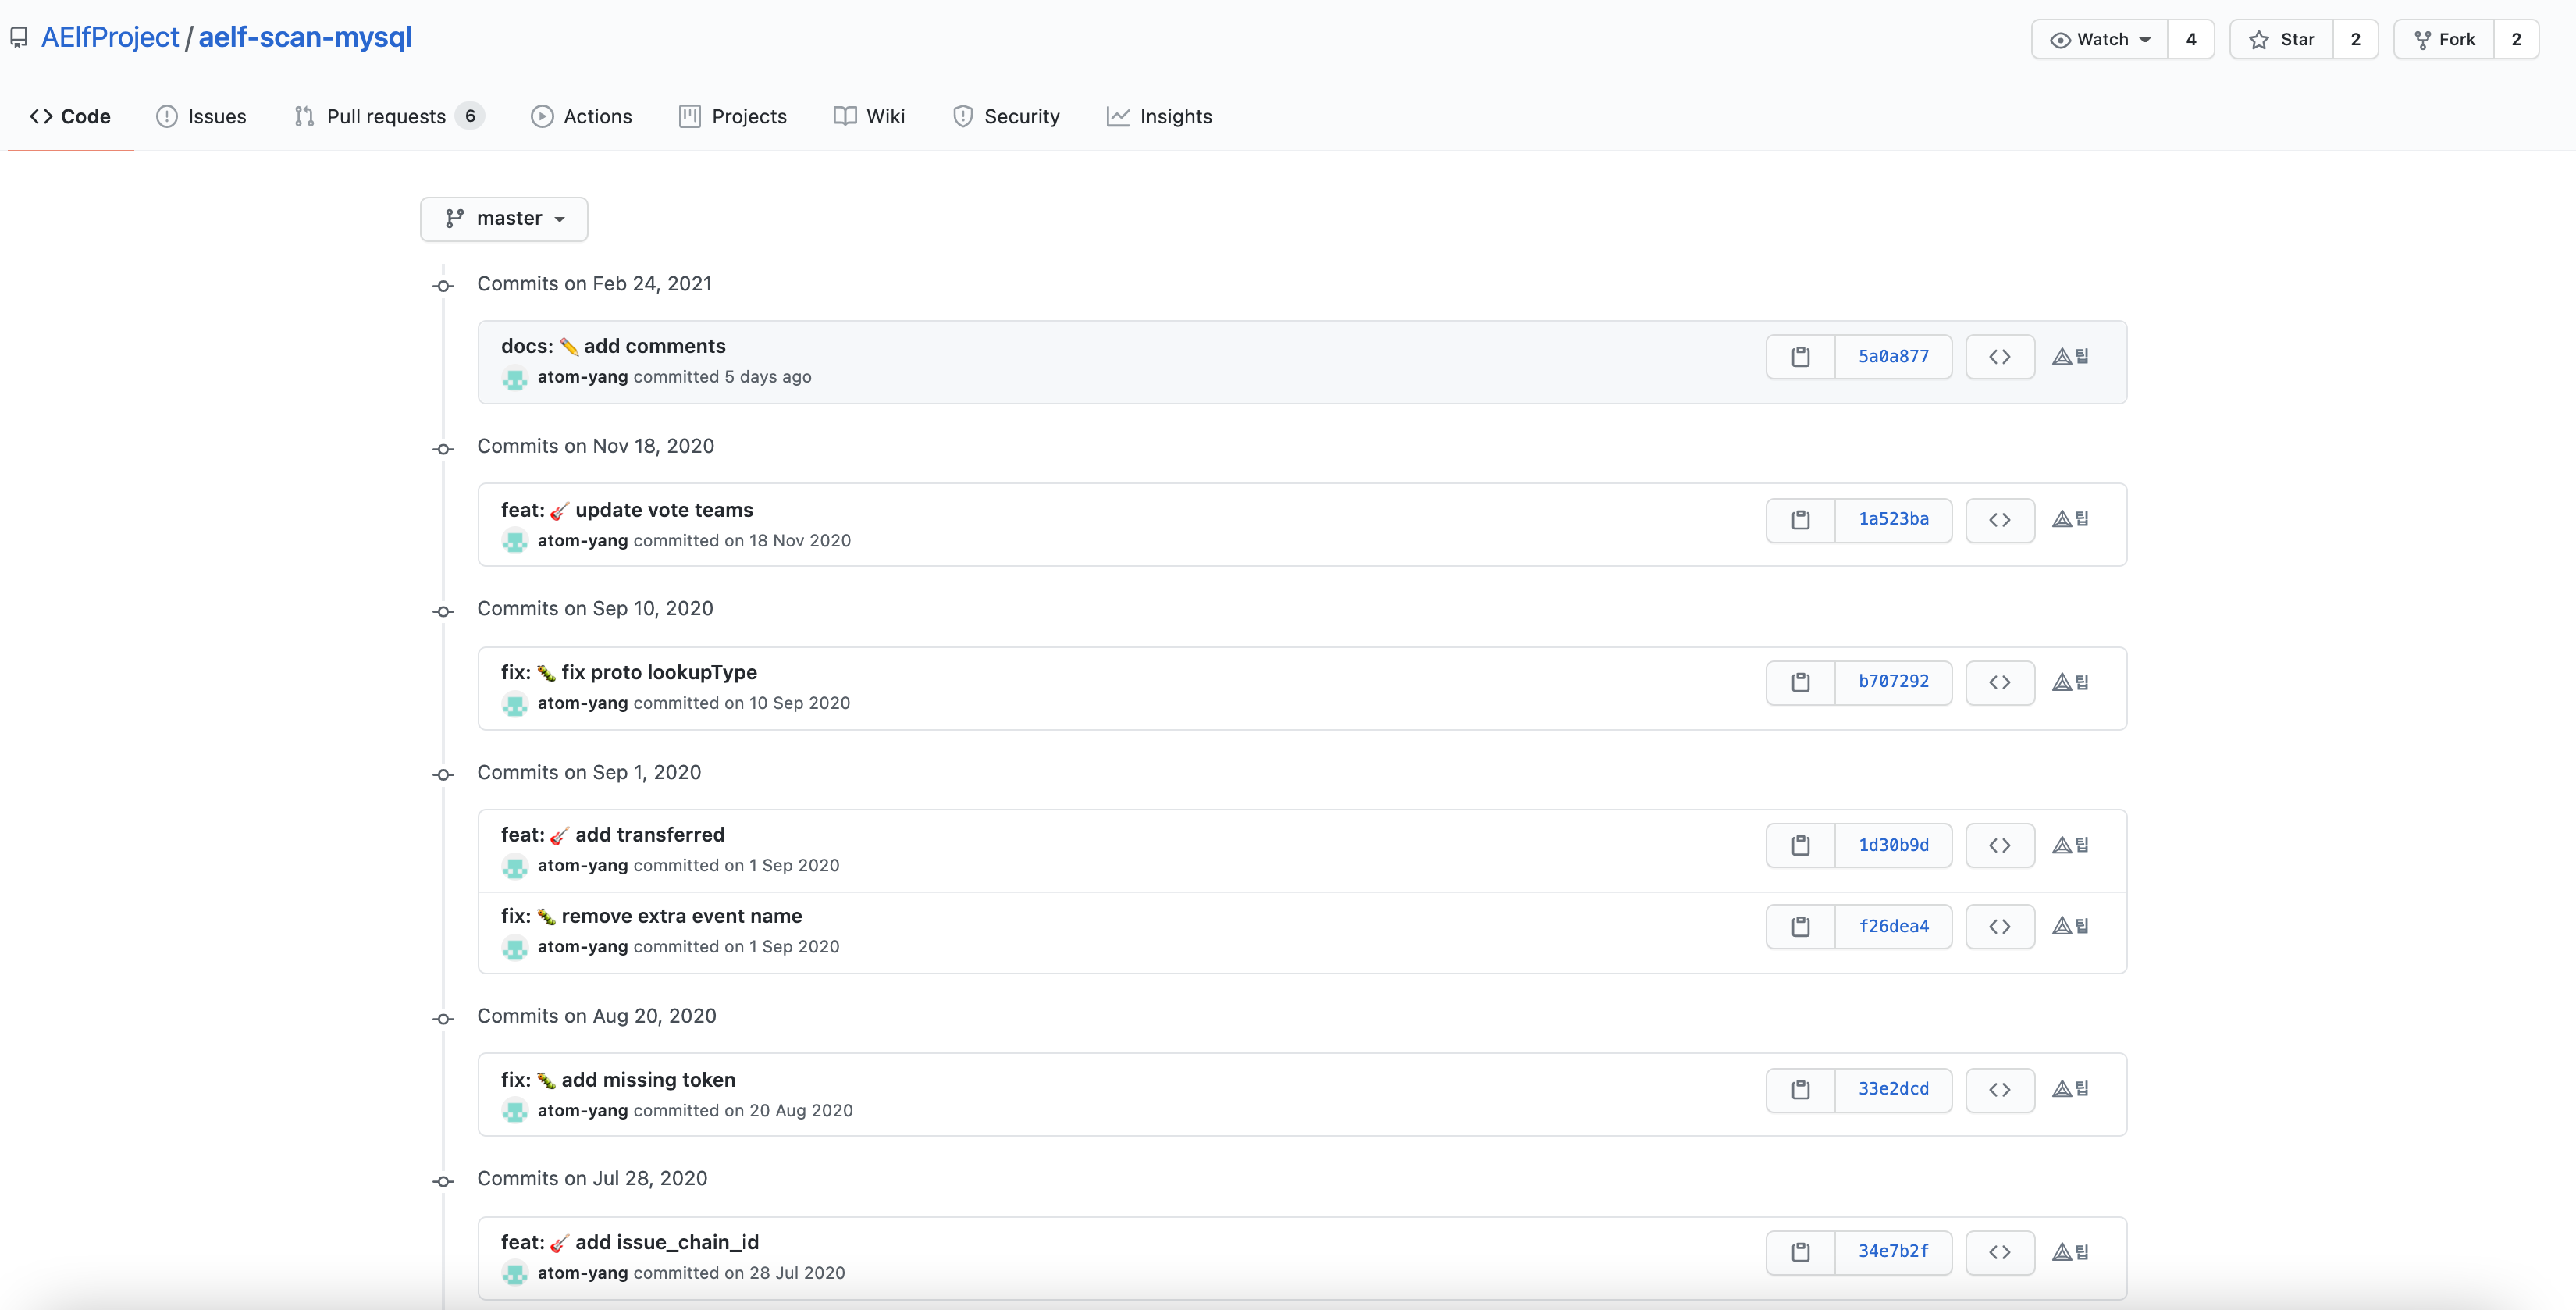
Task: Click translate icon beside commit 33e2dcd
Action: [x=2070, y=1089]
